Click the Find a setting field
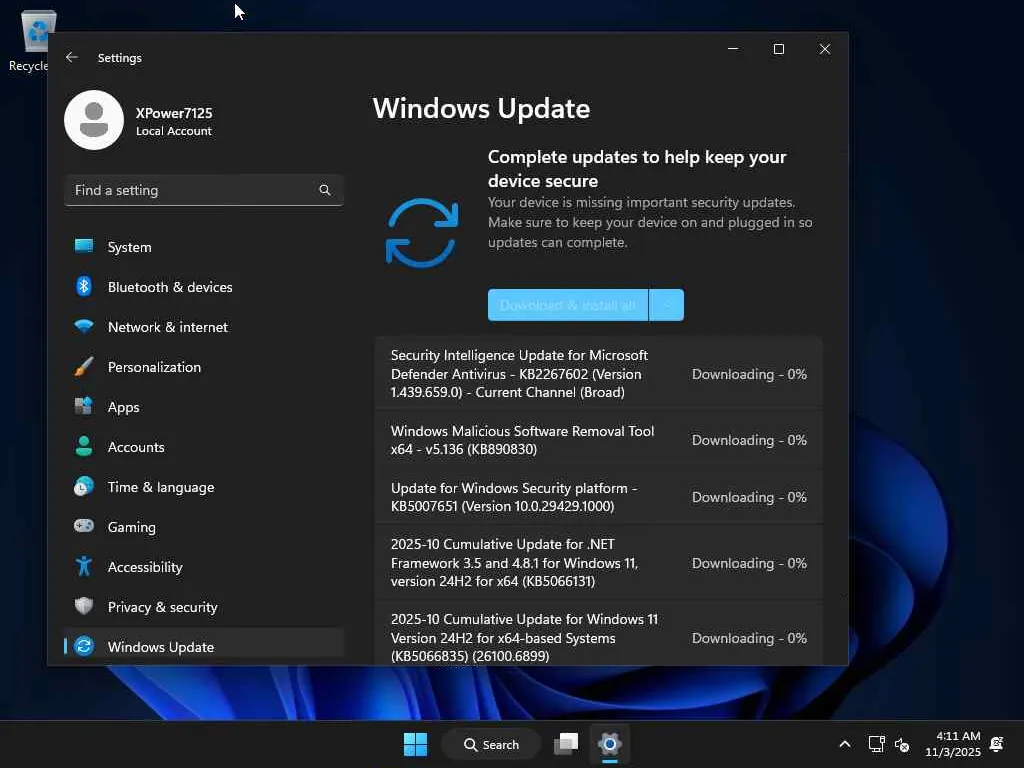This screenshot has width=1024, height=768. pos(204,190)
